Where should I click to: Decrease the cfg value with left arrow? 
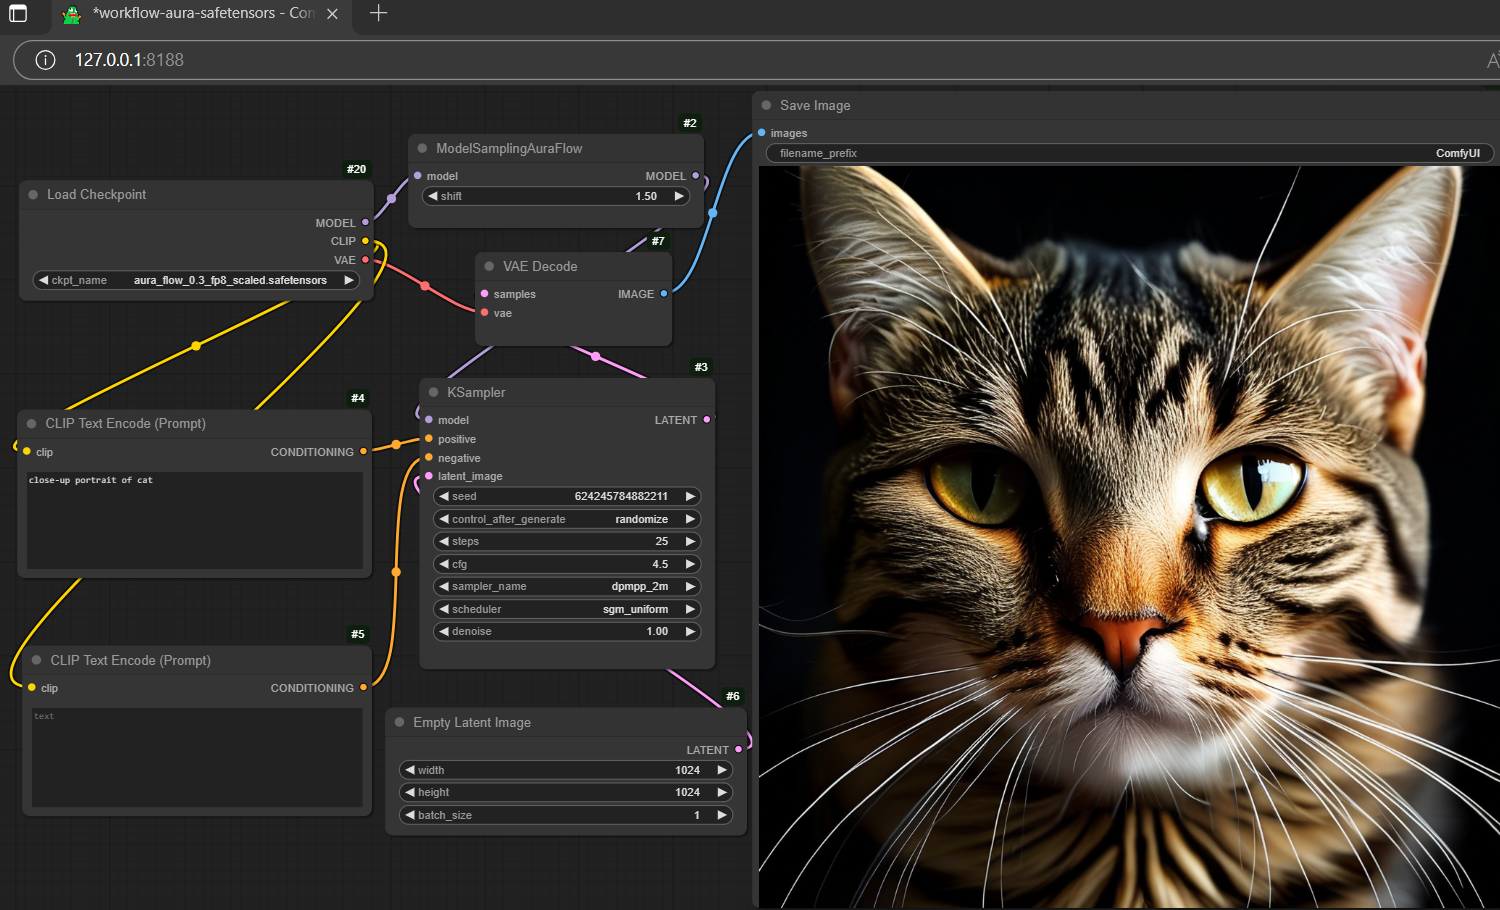(x=443, y=564)
